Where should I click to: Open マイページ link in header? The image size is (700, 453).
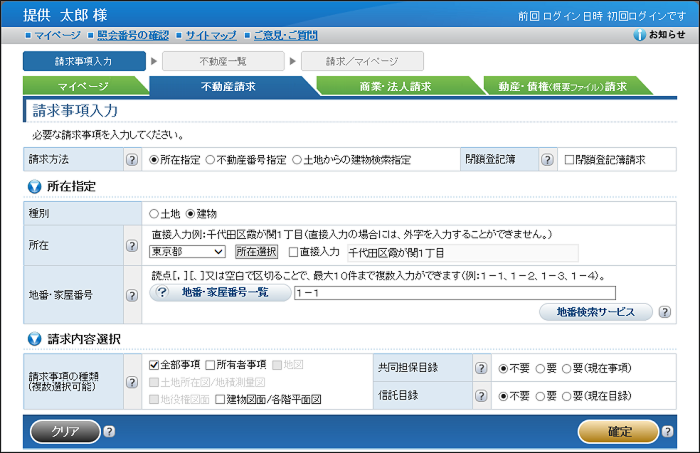57,35
